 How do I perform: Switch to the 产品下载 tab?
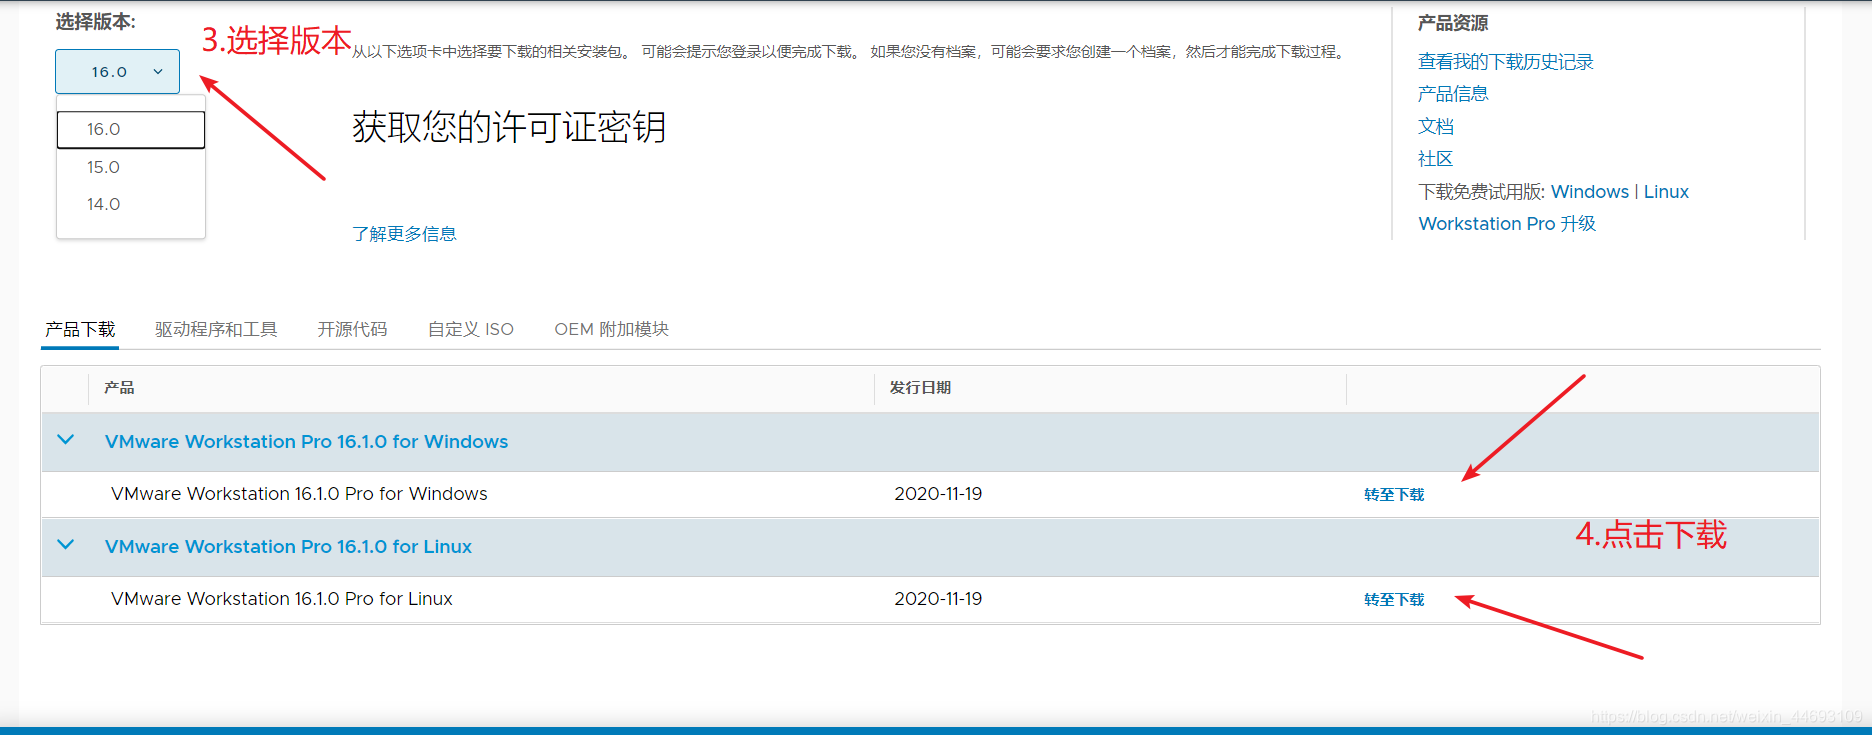80,329
